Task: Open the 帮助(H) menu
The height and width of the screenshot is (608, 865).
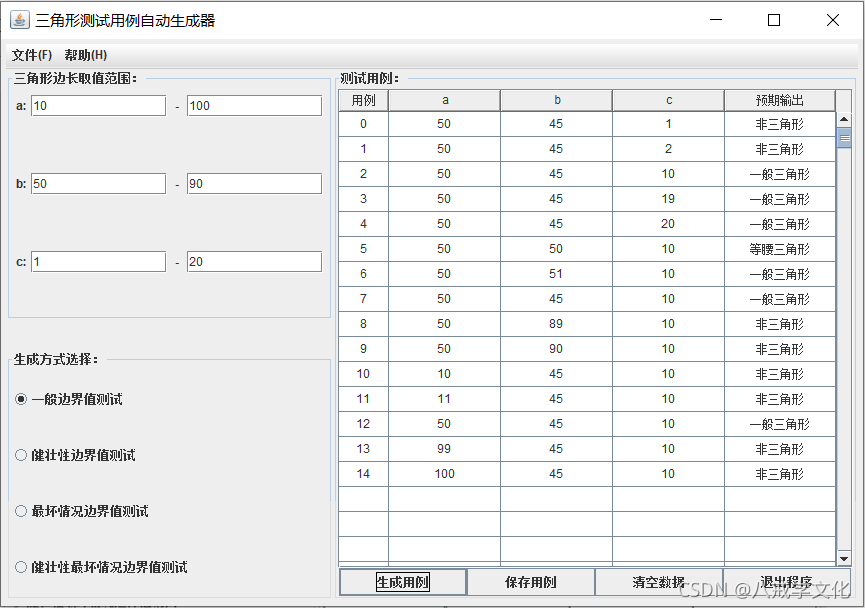Action: pos(86,55)
